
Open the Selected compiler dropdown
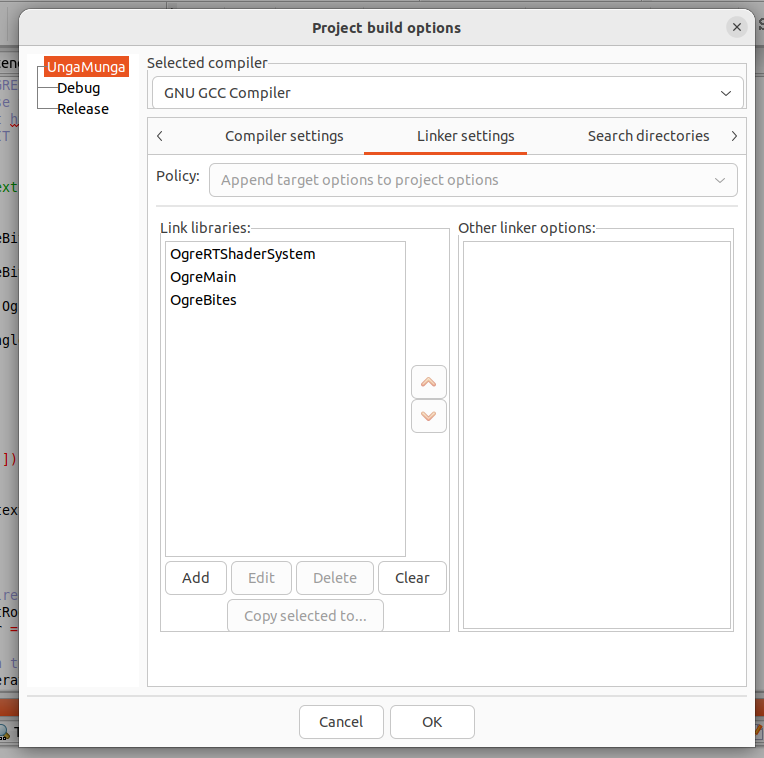tap(447, 93)
